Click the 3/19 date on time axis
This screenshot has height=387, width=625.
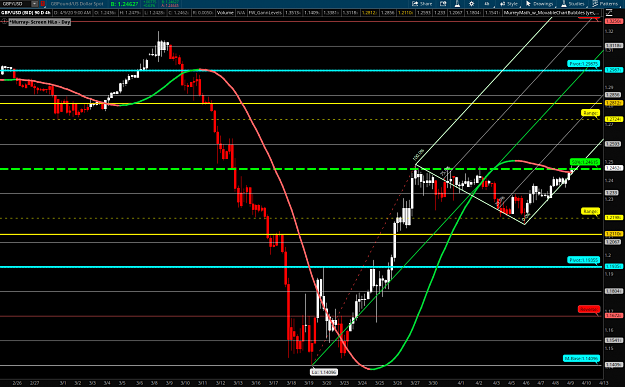coord(309,383)
